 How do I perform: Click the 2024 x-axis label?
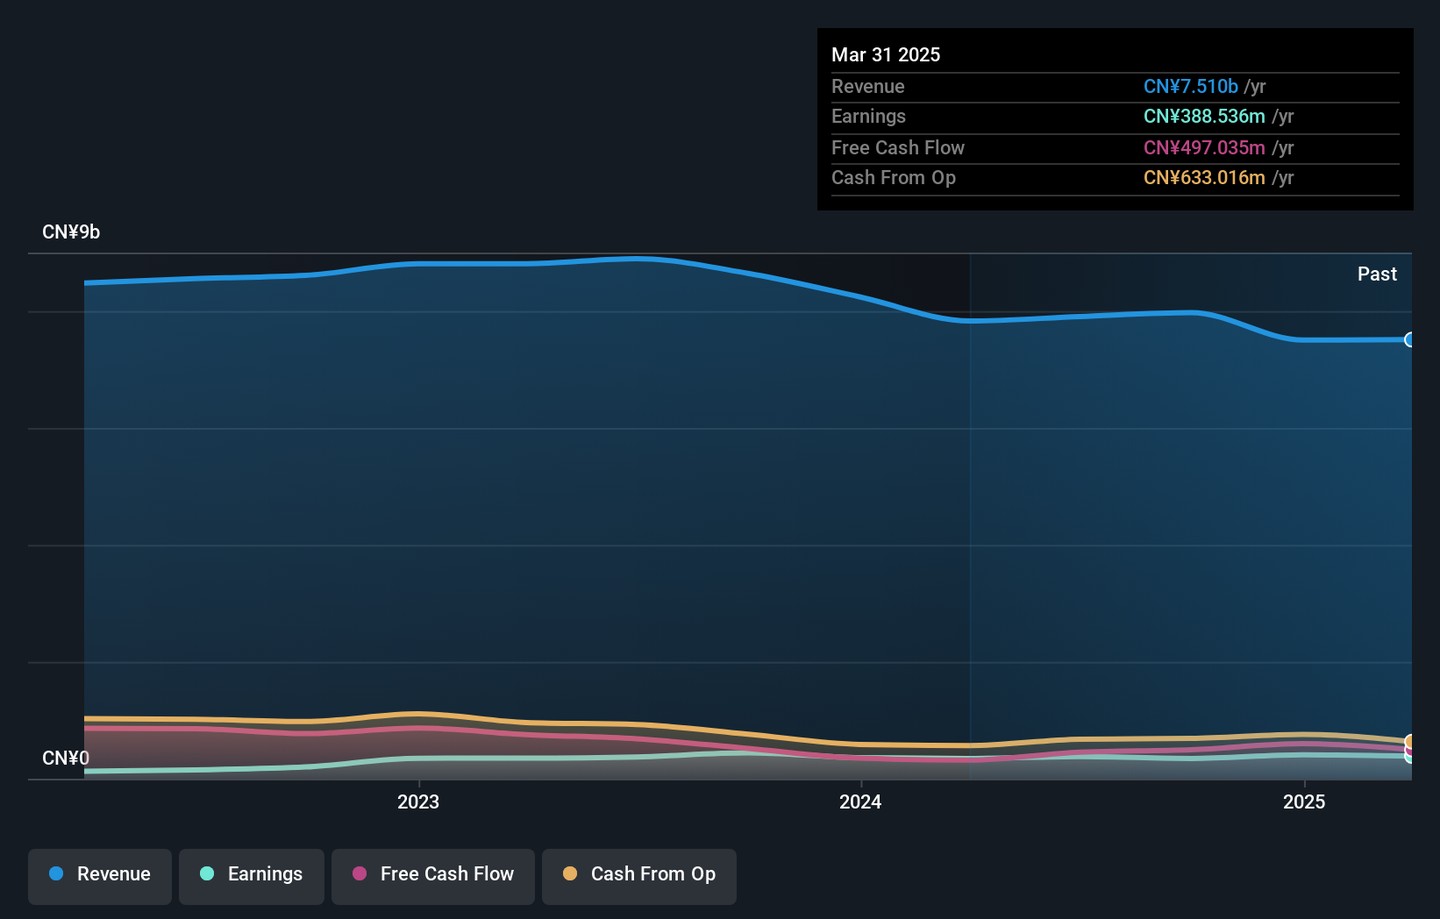point(860,802)
